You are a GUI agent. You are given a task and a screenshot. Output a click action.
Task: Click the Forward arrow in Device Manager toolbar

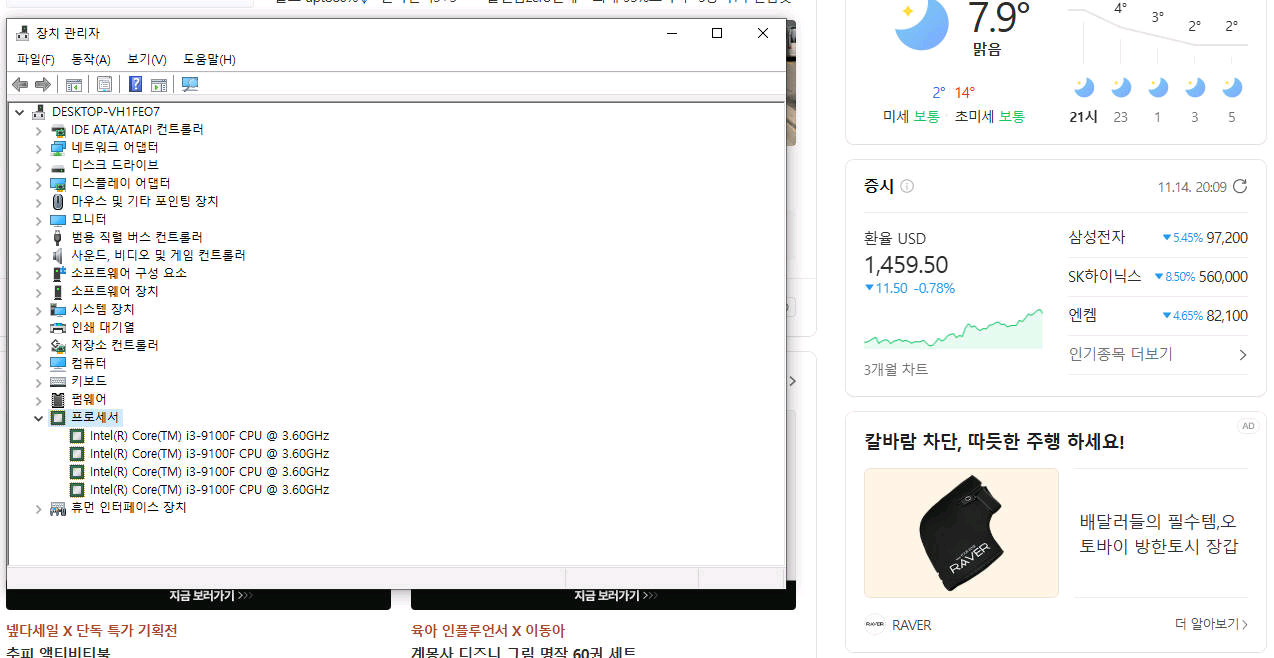(42, 84)
